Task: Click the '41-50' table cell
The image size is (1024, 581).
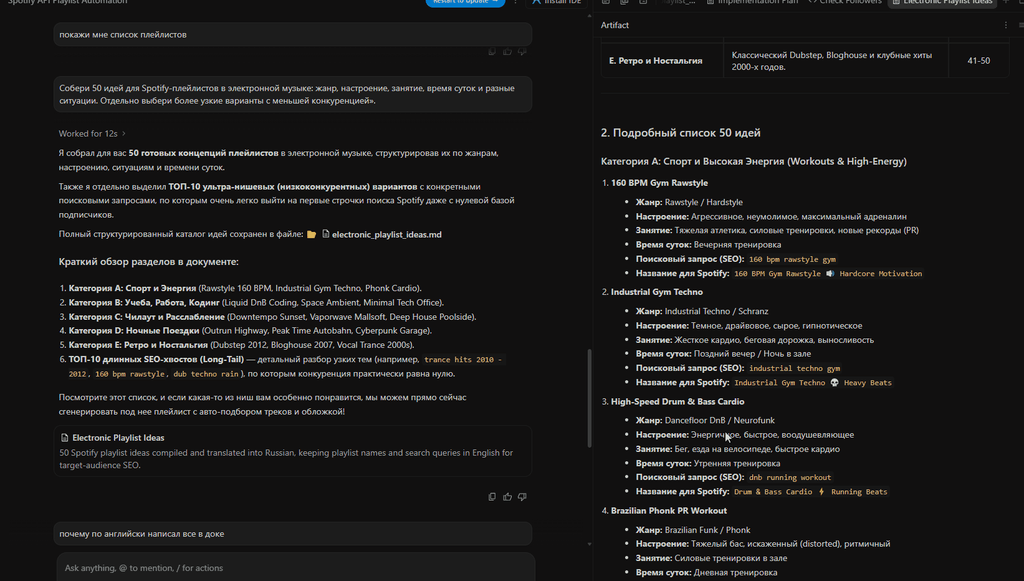Action: [978, 61]
